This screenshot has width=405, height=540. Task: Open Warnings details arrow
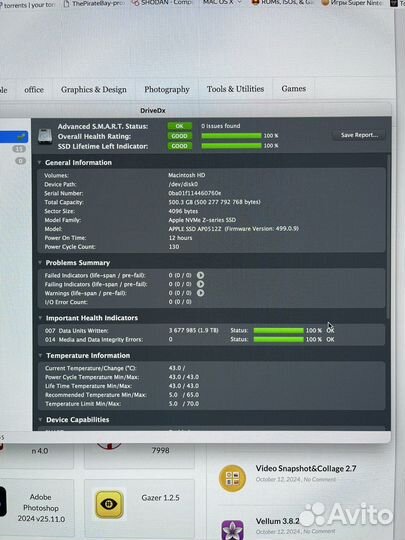[x=200, y=293]
